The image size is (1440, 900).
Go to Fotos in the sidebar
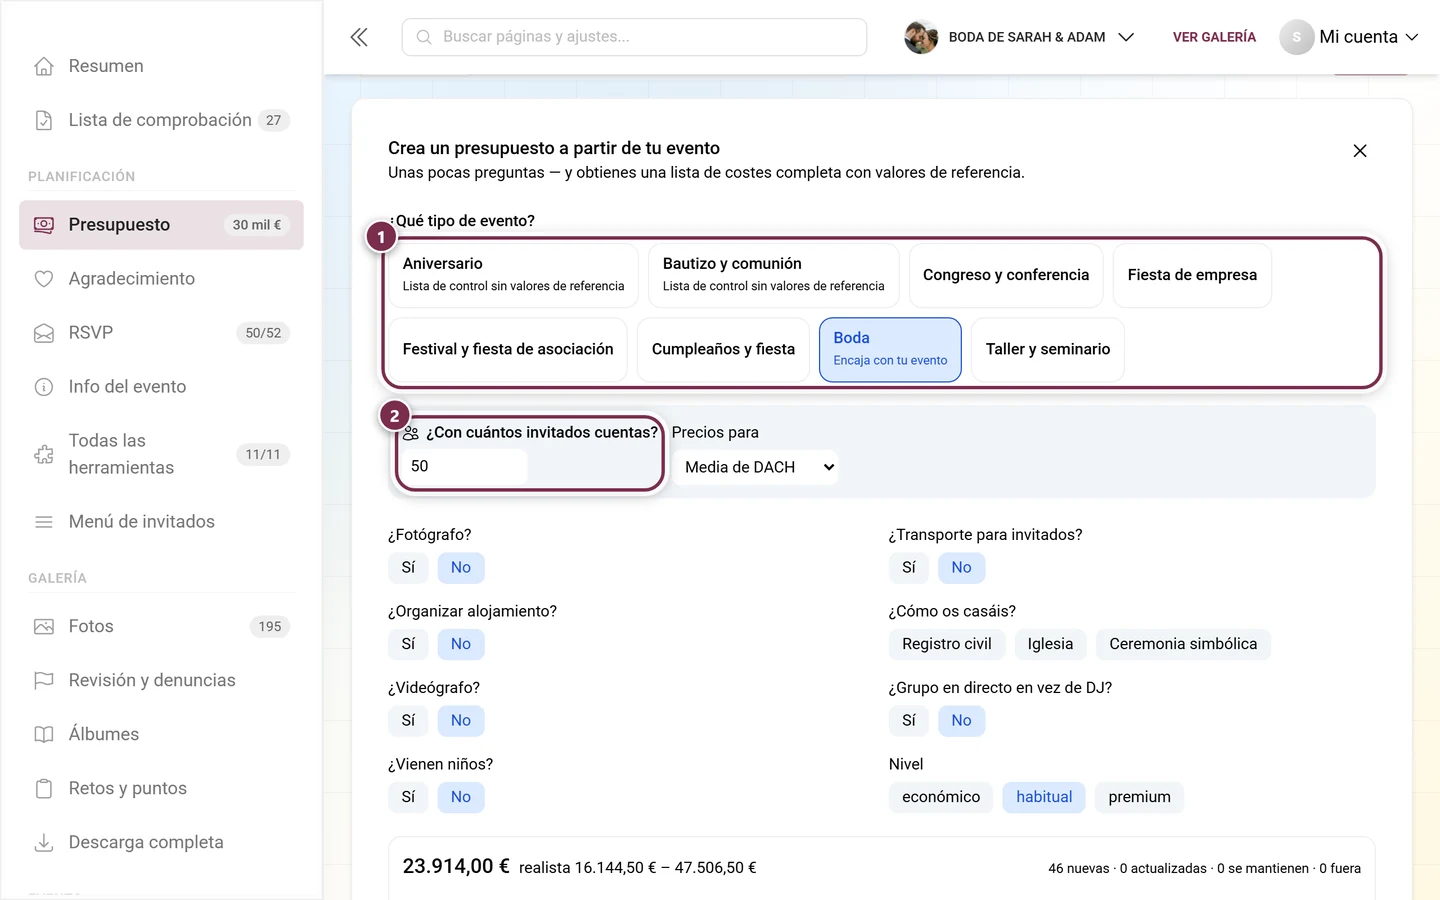pyautogui.click(x=161, y=627)
